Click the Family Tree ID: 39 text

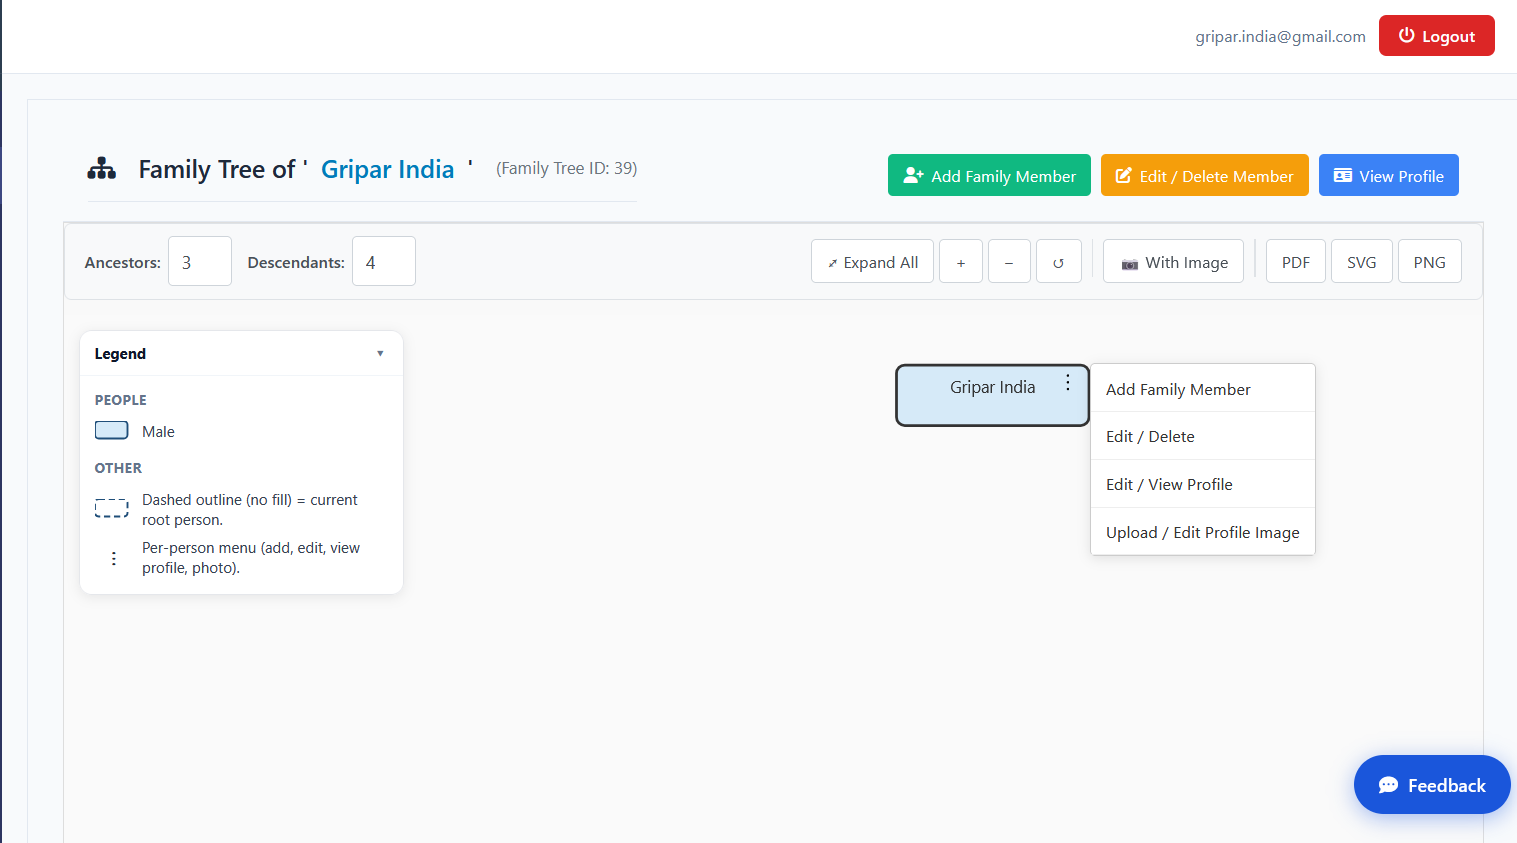click(567, 168)
